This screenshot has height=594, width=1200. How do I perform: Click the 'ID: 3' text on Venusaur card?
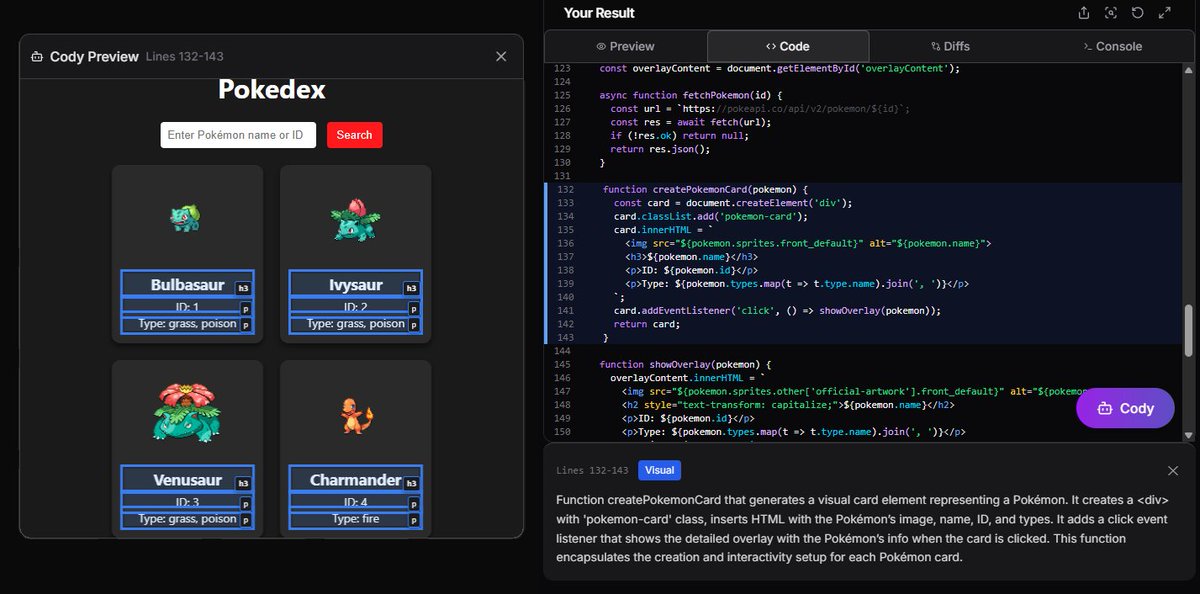pyautogui.click(x=187, y=502)
